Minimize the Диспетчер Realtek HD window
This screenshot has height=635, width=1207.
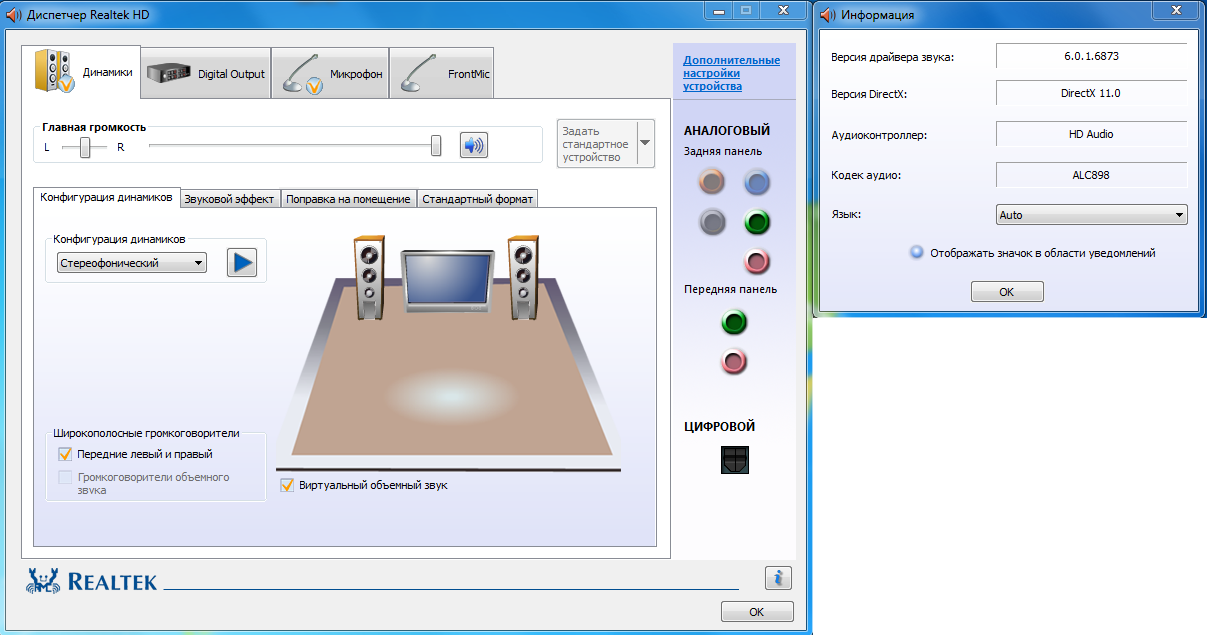tap(718, 10)
